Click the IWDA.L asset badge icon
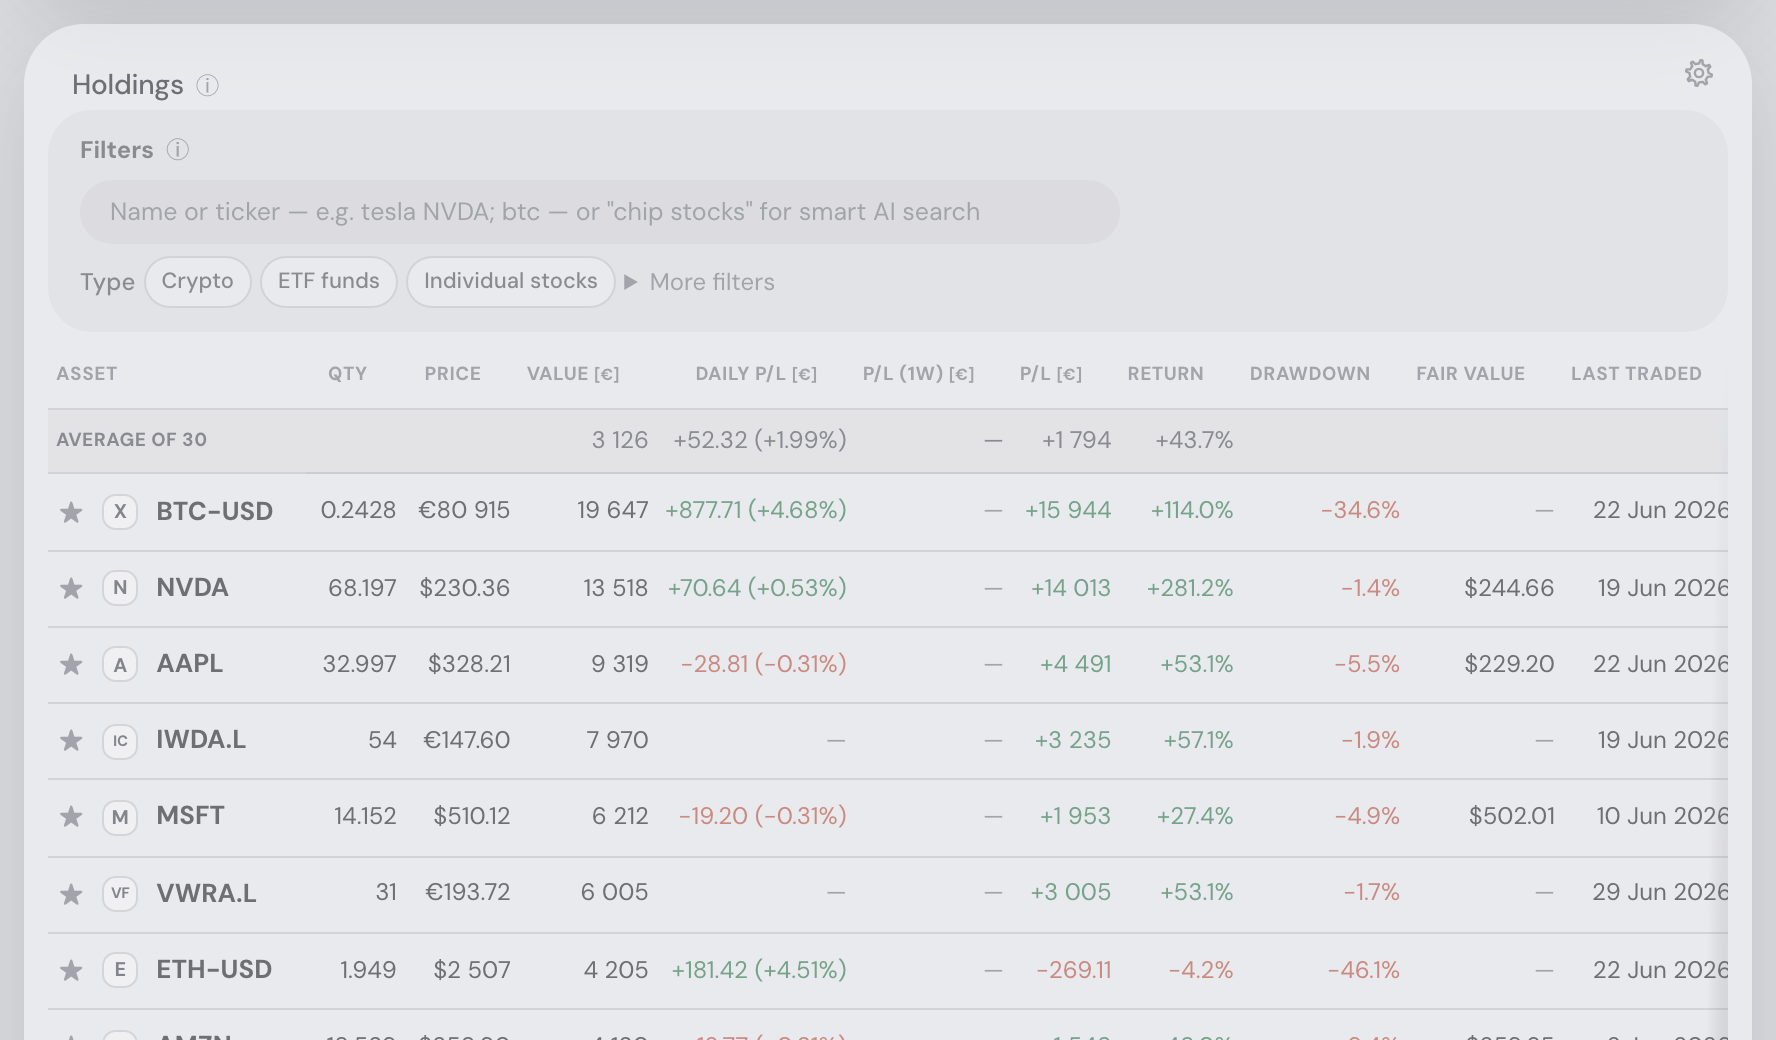 coord(120,741)
